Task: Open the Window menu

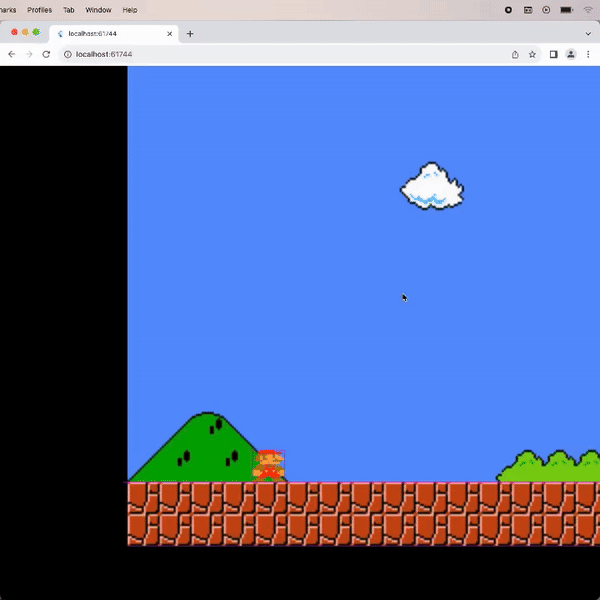Action: coord(98,9)
